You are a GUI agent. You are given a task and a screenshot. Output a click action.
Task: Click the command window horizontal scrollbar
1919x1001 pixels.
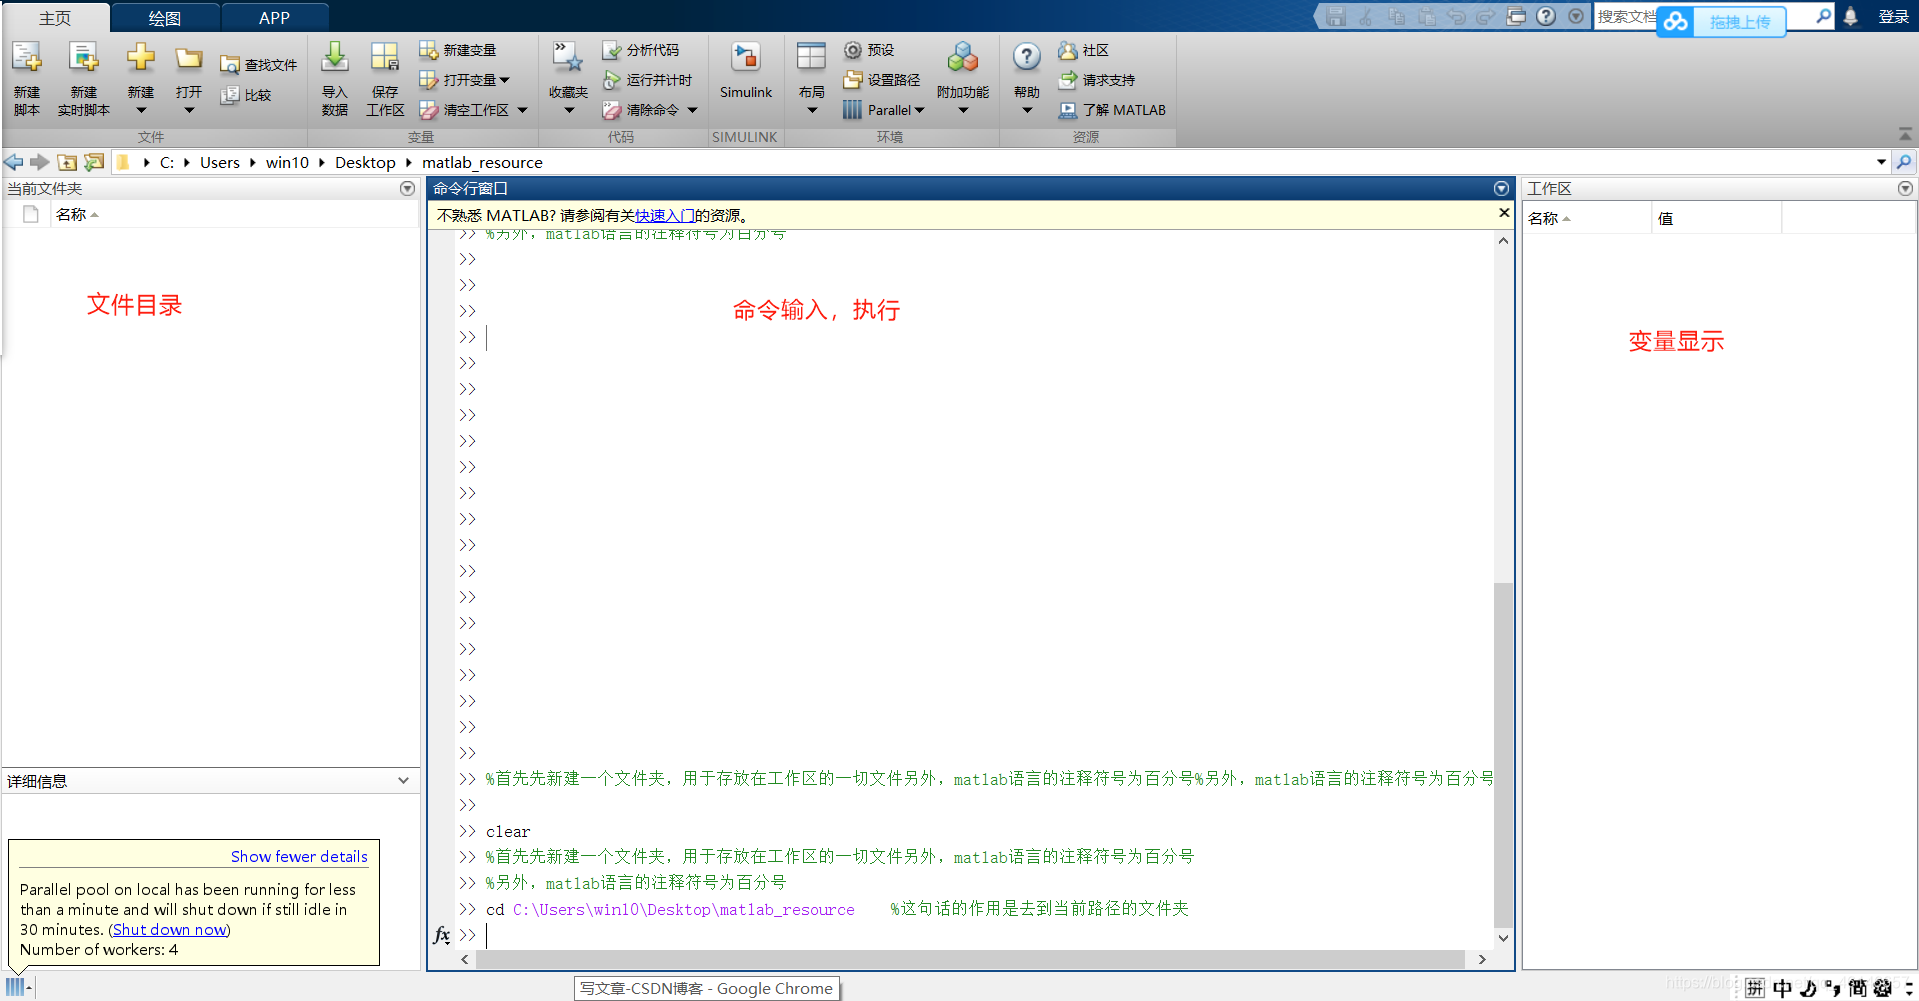pos(970,959)
